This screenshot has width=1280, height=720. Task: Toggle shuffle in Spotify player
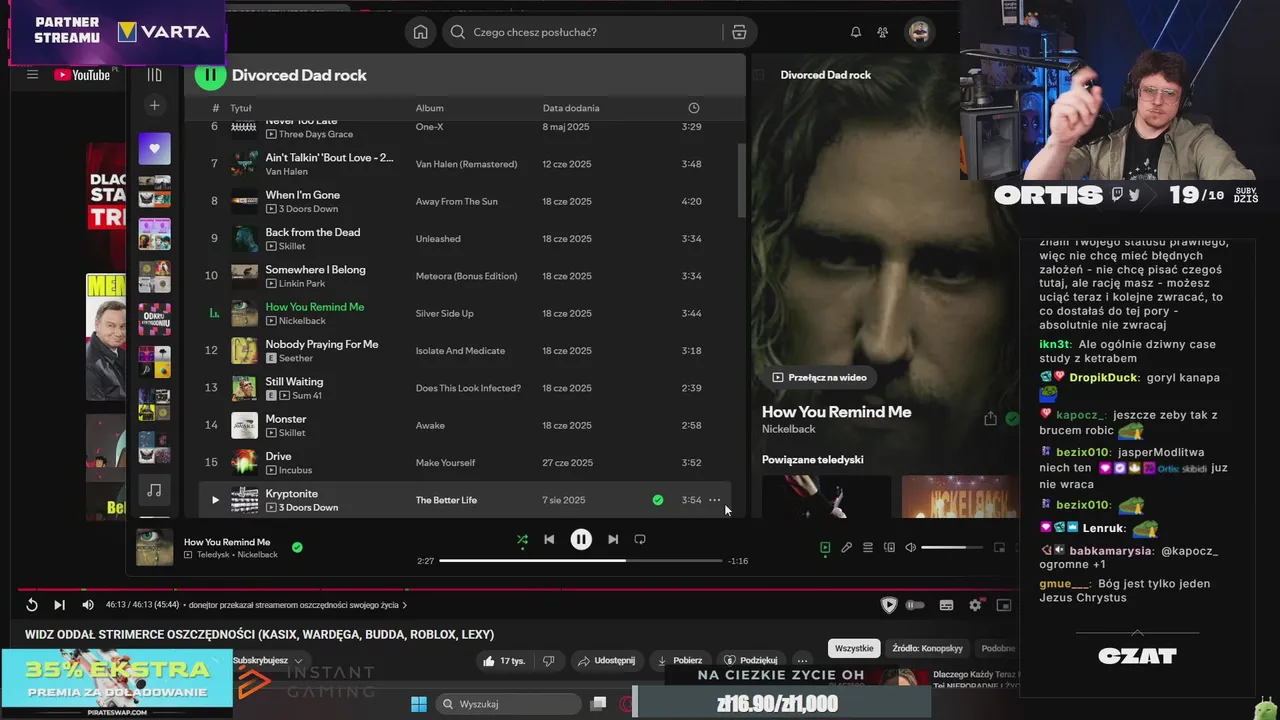pyautogui.click(x=522, y=539)
